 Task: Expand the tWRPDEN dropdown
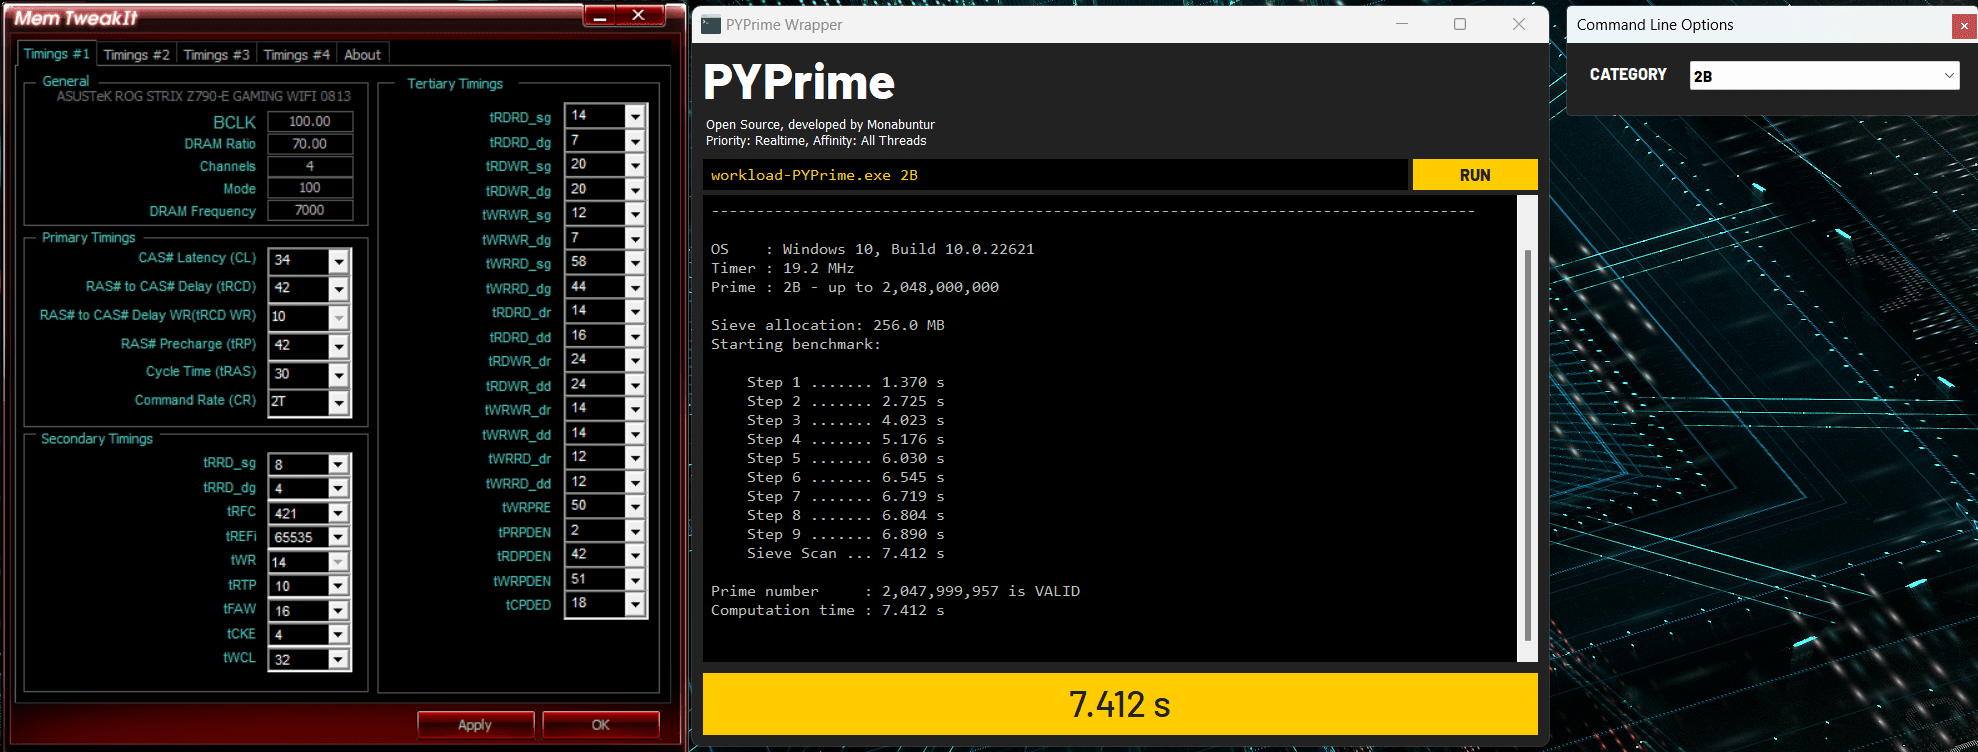tap(635, 580)
